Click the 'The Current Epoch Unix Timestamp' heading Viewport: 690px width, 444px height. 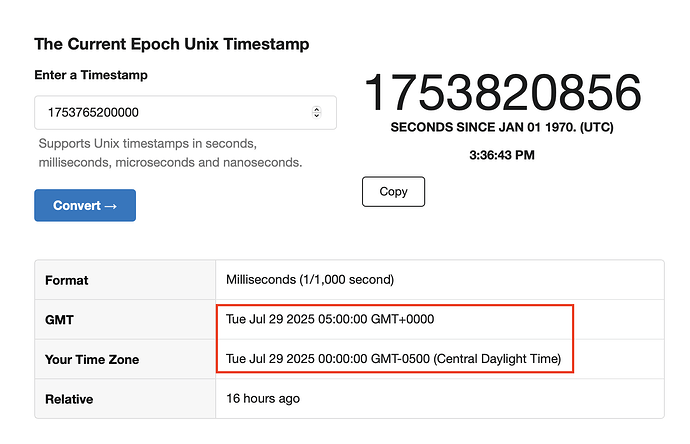click(172, 44)
